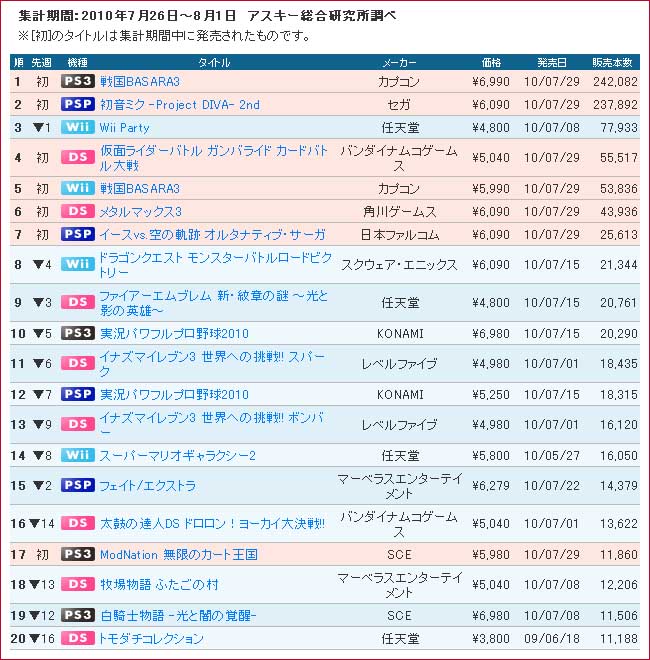Click PSP badge beside 初音ミク Project DIVA 2nd

(x=77, y=104)
